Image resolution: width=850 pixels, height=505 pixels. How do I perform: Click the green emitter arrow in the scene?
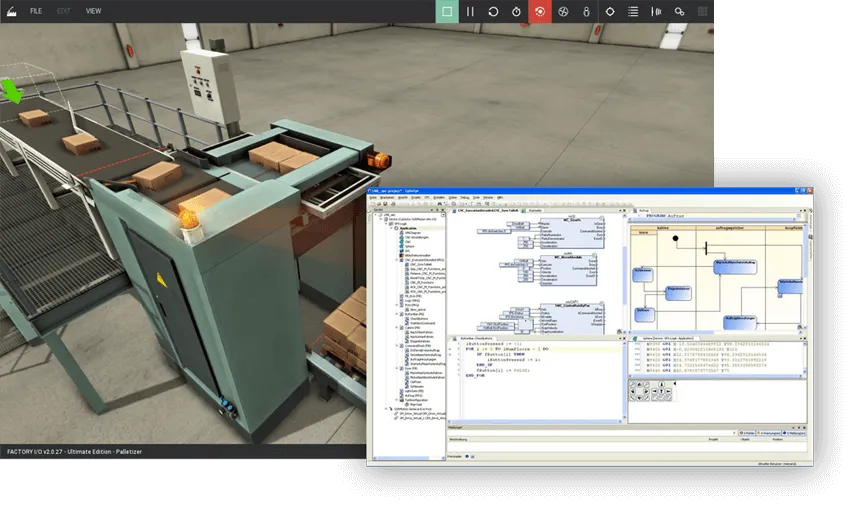tap(11, 90)
